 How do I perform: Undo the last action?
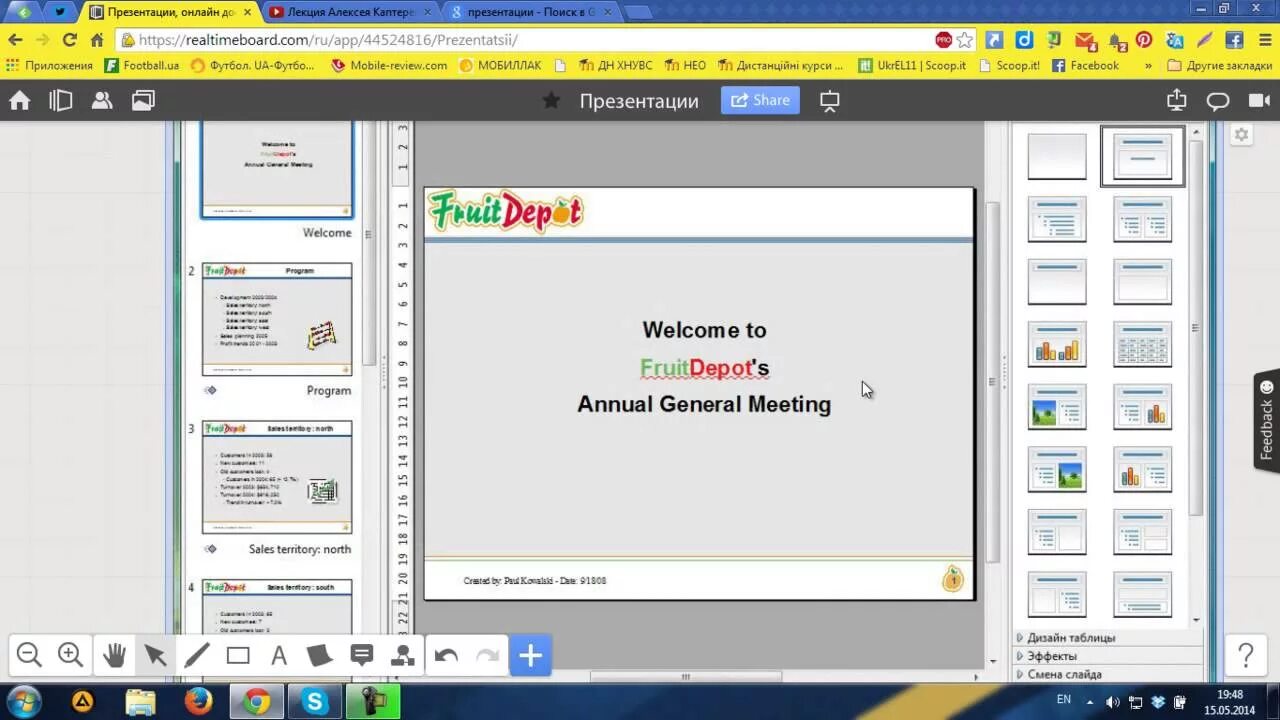446,656
